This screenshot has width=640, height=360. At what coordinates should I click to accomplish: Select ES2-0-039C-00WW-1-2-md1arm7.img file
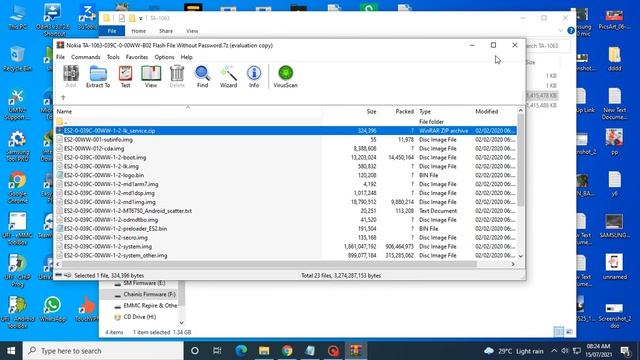286,184
